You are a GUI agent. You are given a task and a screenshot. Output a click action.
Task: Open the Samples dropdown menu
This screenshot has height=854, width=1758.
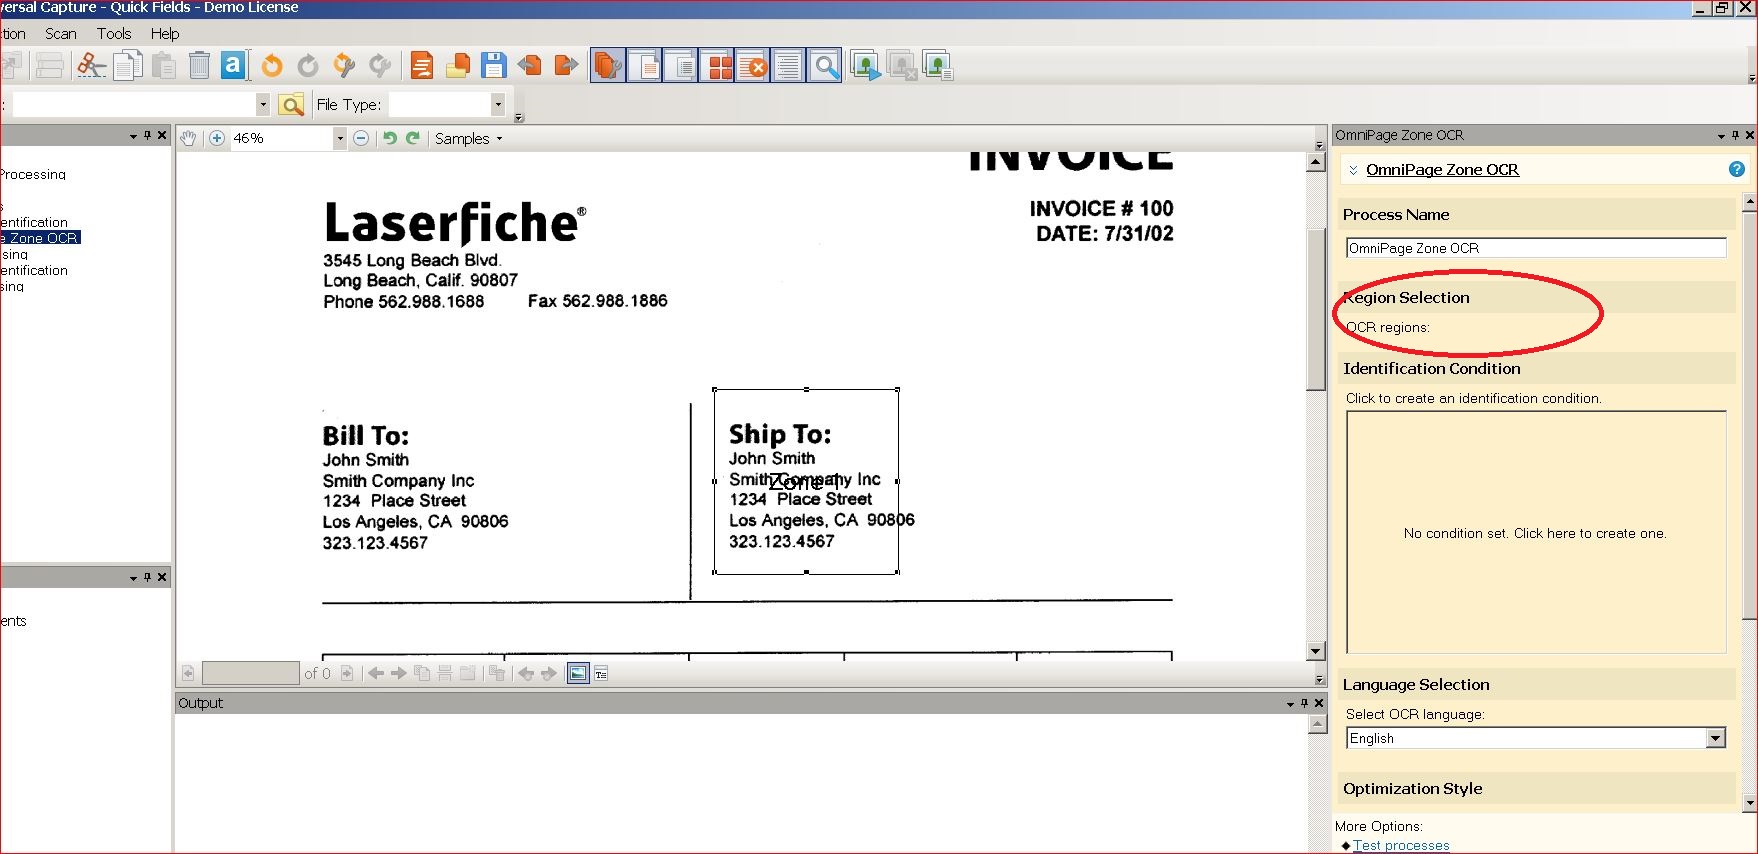(468, 139)
